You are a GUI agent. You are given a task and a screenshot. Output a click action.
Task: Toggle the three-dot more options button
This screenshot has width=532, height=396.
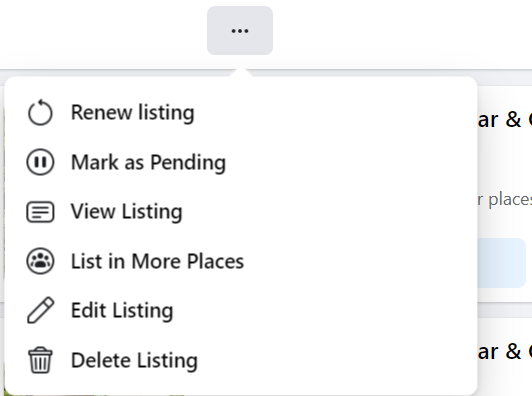tap(240, 31)
